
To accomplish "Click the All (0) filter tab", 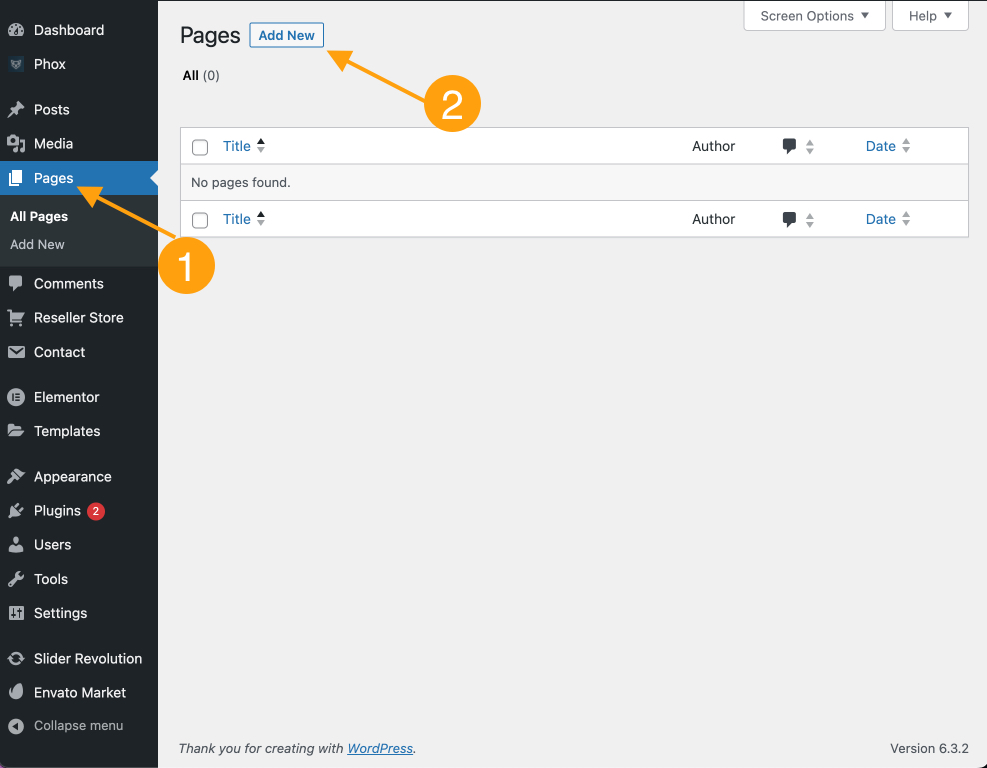I will coord(200,75).
